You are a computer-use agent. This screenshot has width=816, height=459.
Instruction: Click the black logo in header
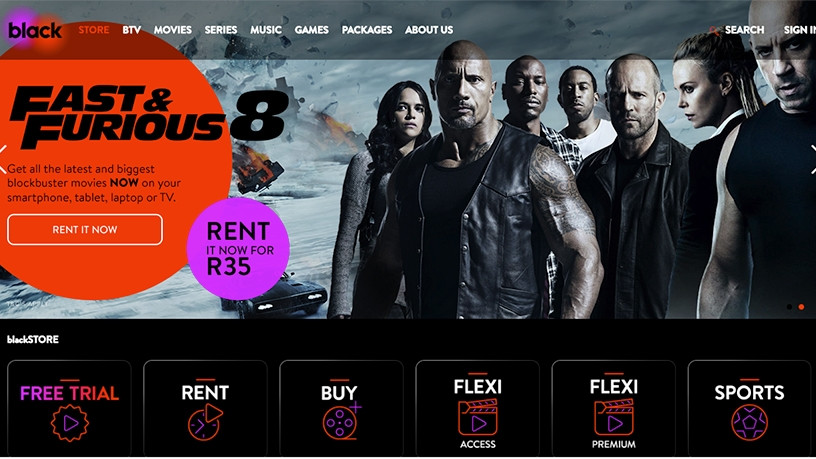coord(35,30)
